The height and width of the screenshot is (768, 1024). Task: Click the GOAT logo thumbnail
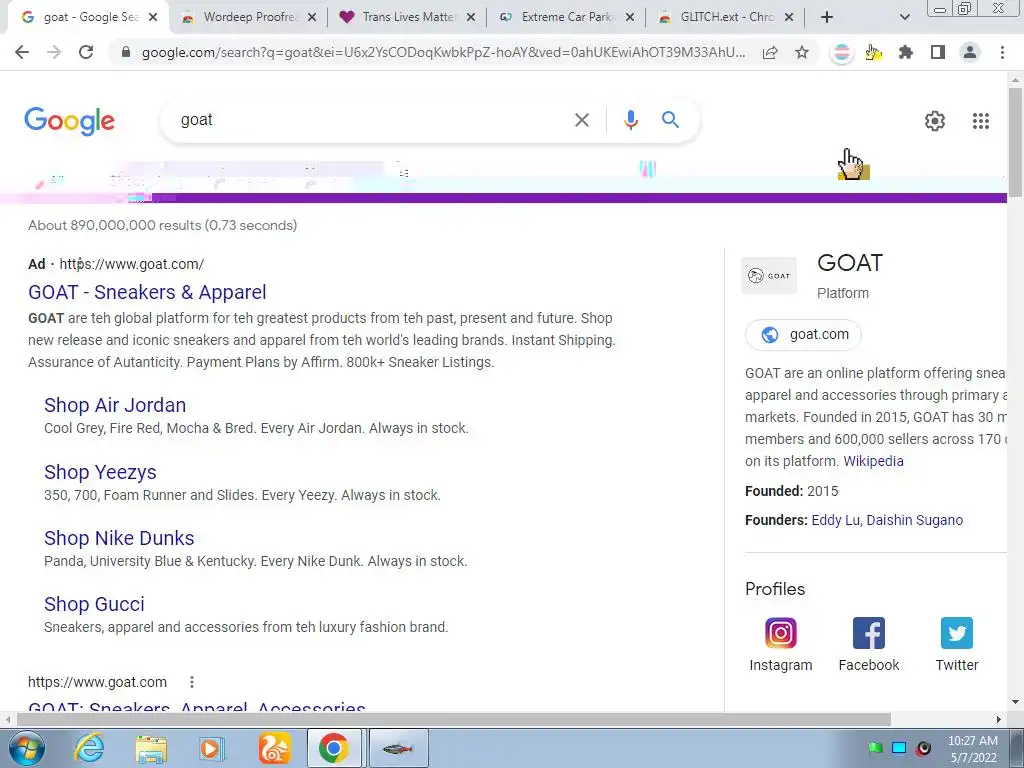tap(769, 276)
